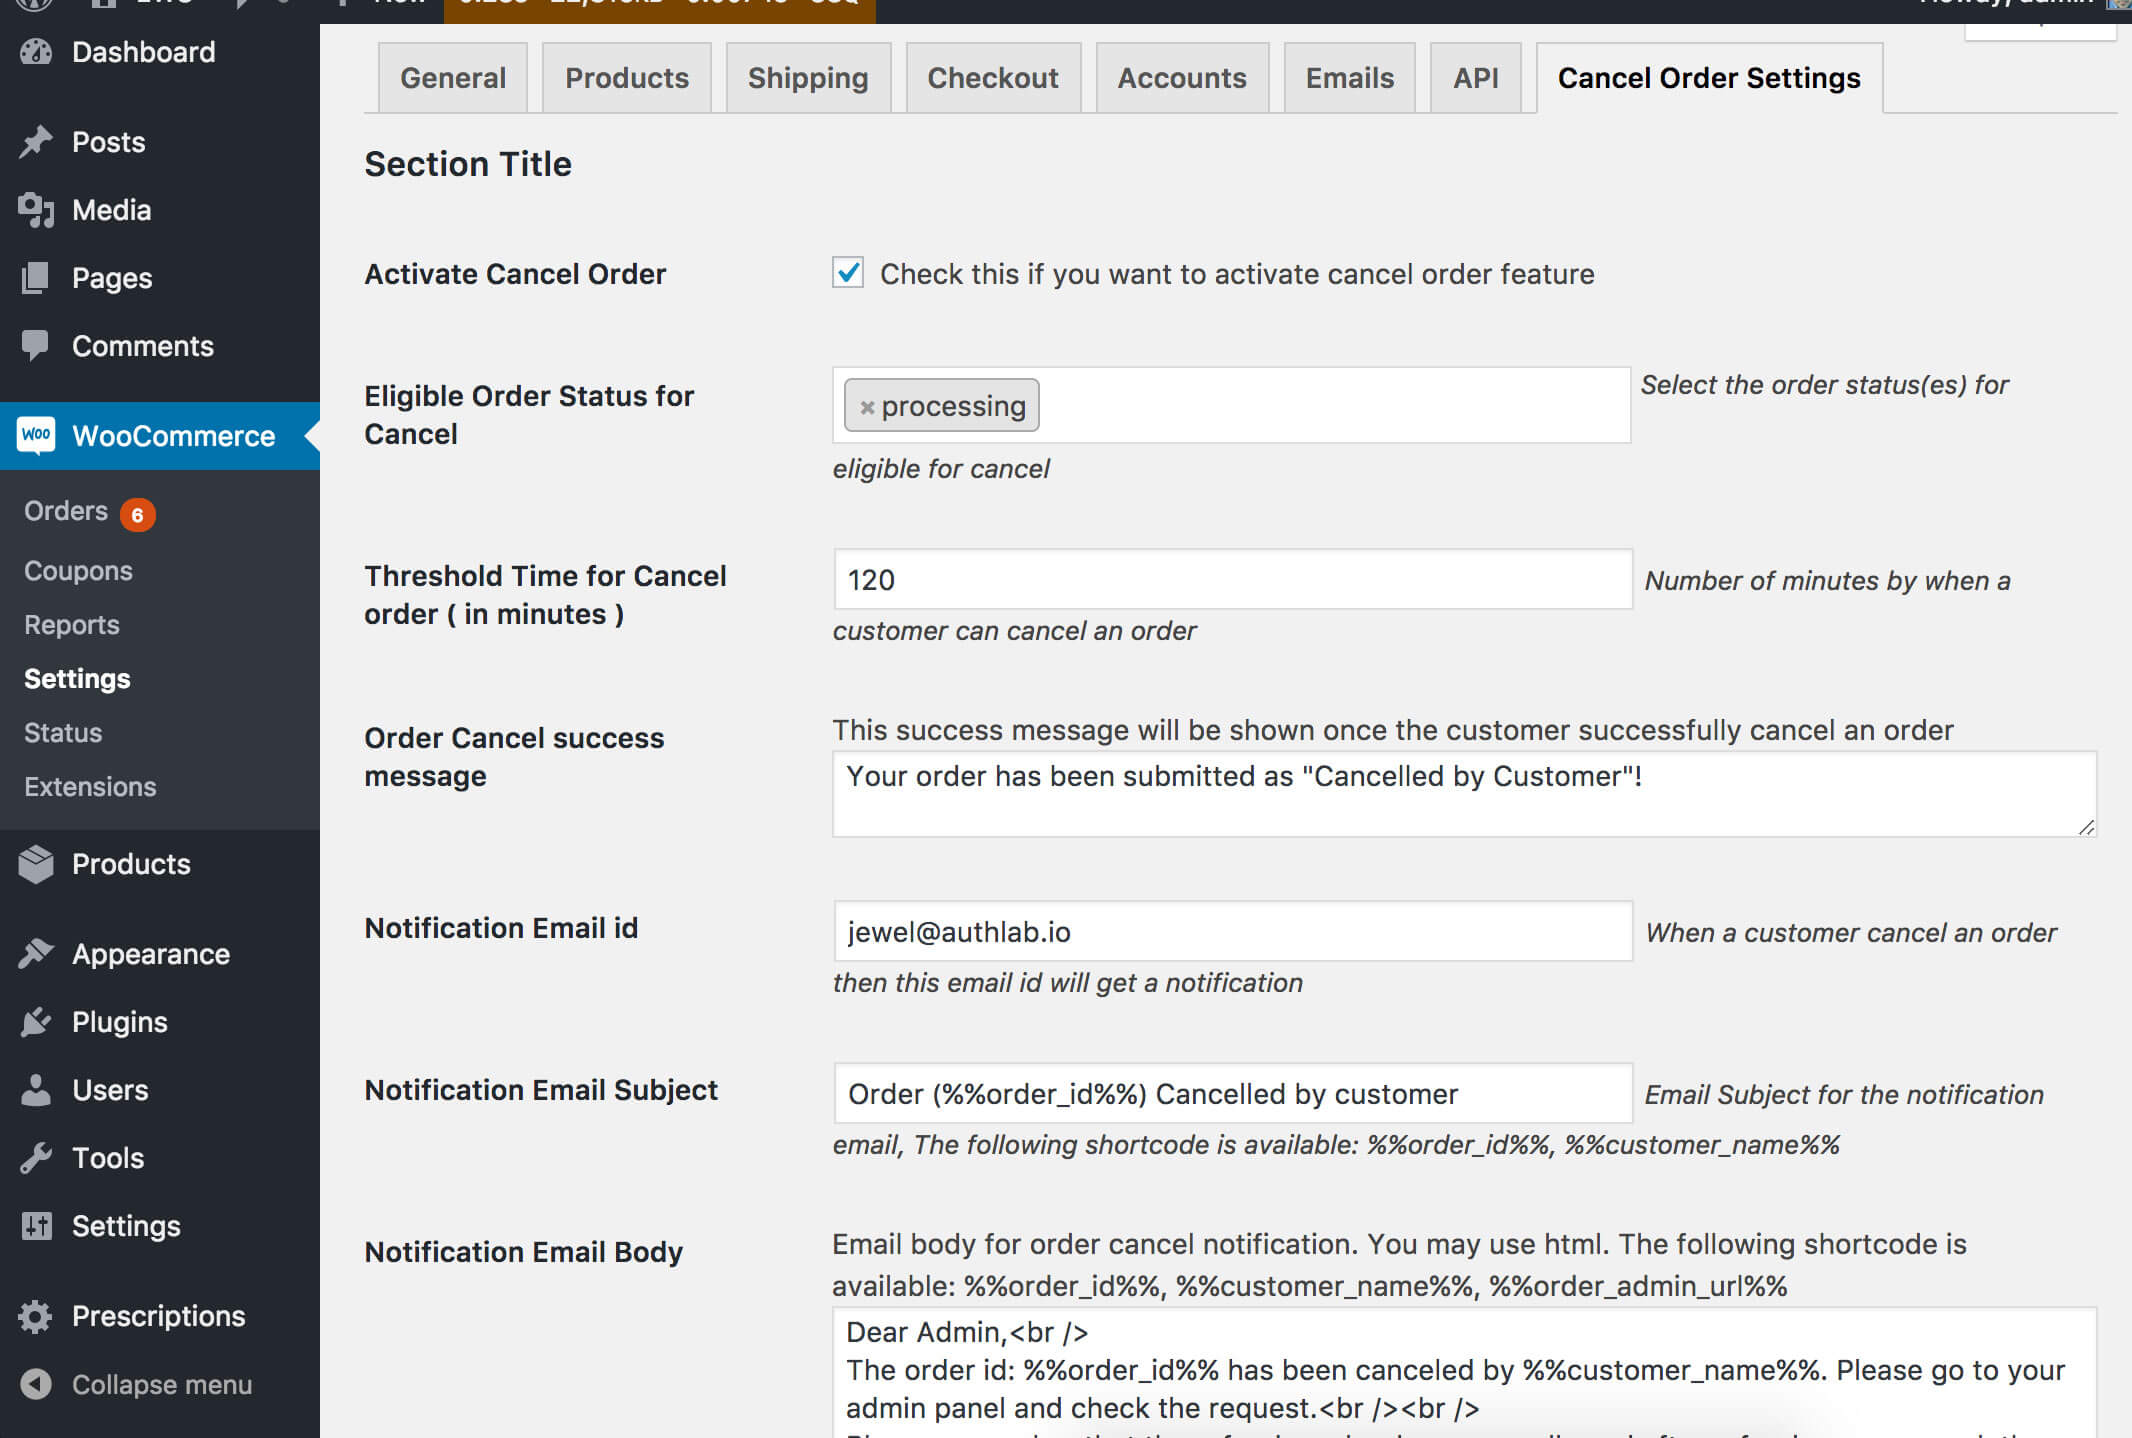The image size is (2132, 1438).
Task: Edit the Notification Email id field
Action: (1226, 932)
